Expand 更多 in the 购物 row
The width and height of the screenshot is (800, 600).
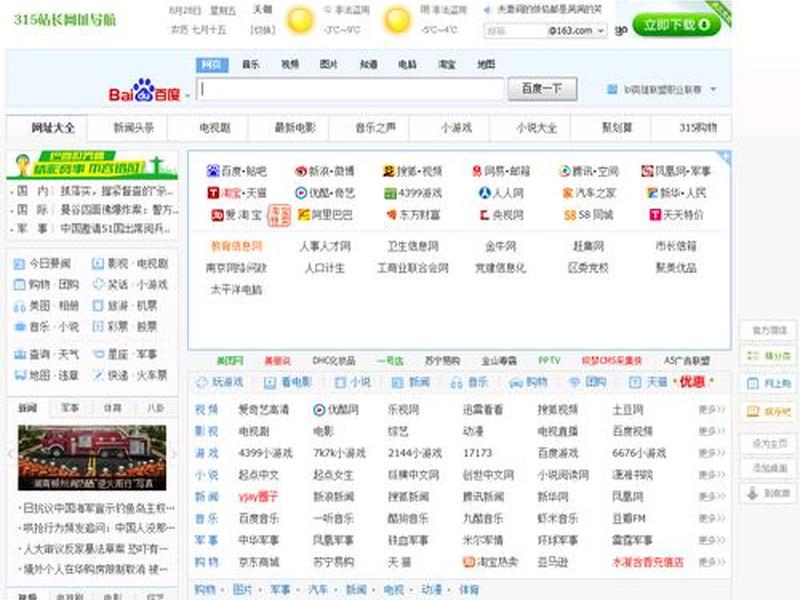click(x=712, y=562)
